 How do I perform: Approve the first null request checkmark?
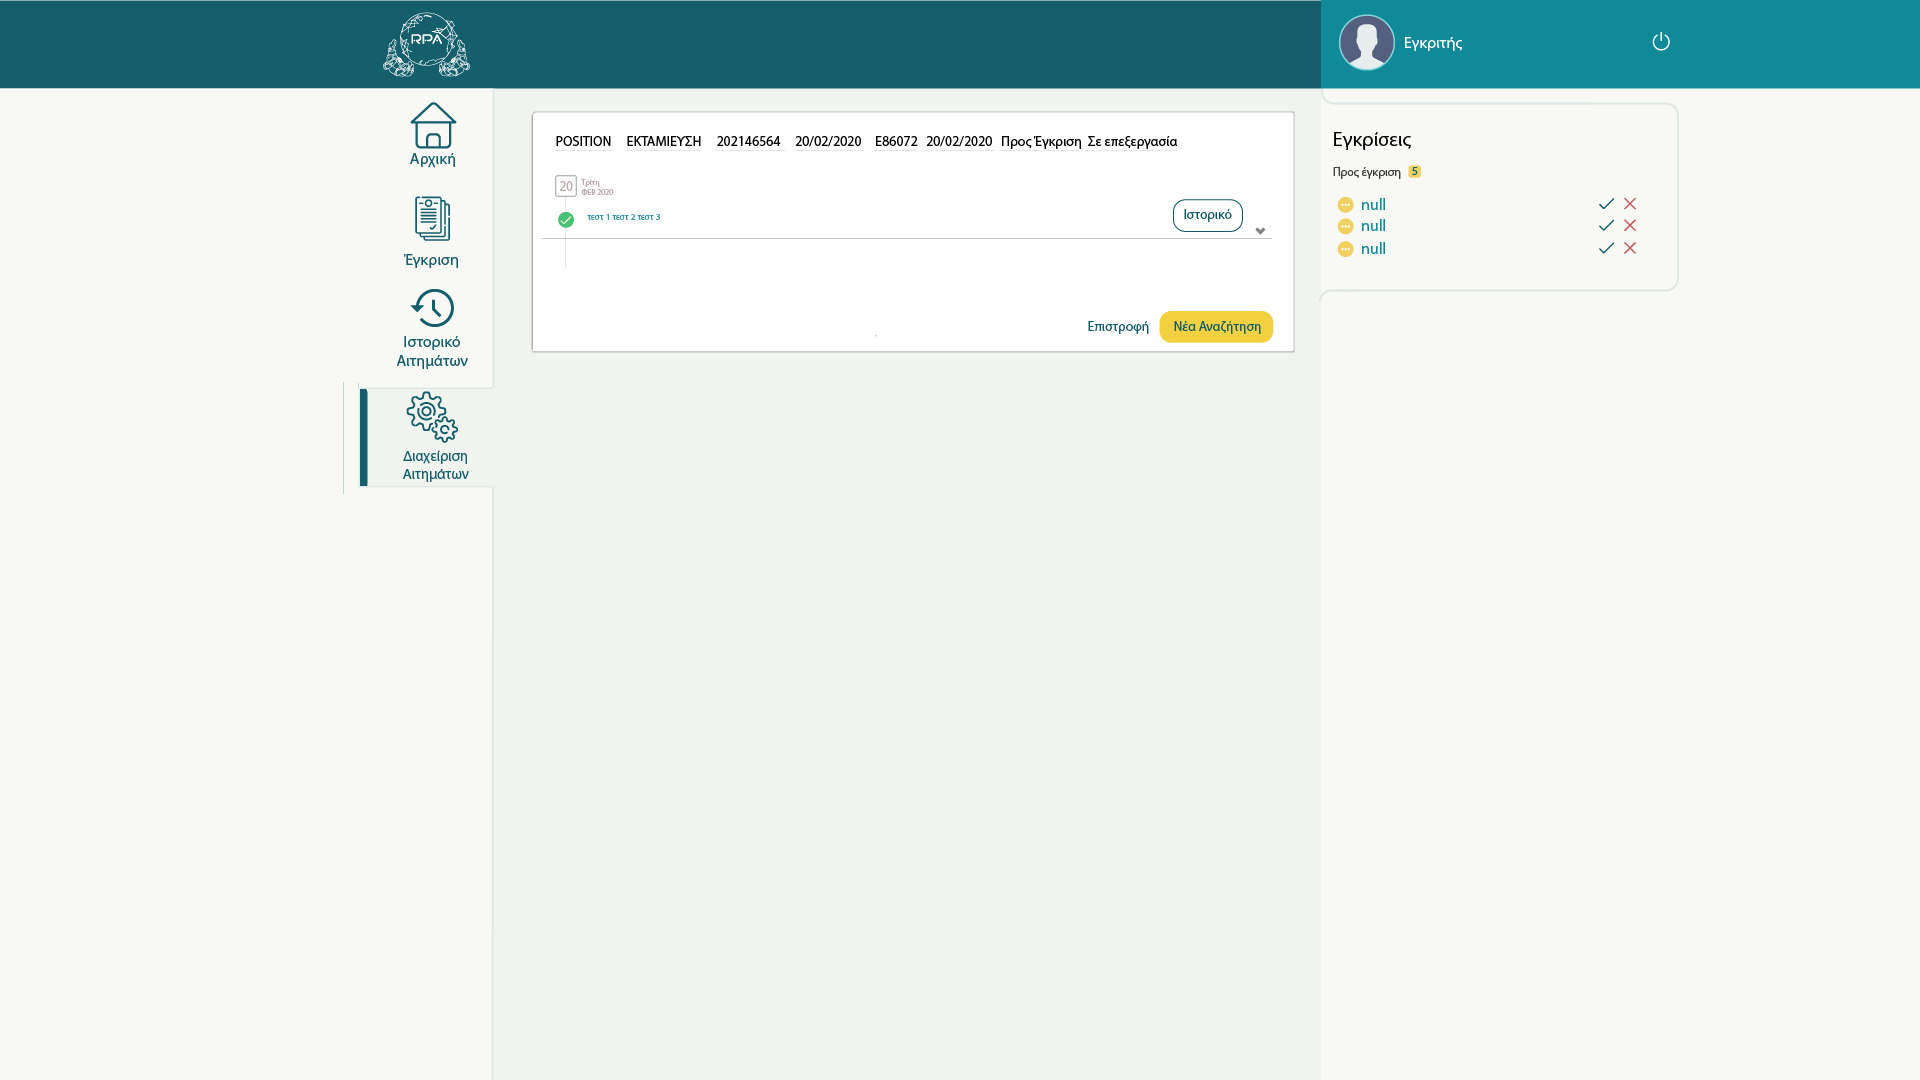[x=1606, y=204]
